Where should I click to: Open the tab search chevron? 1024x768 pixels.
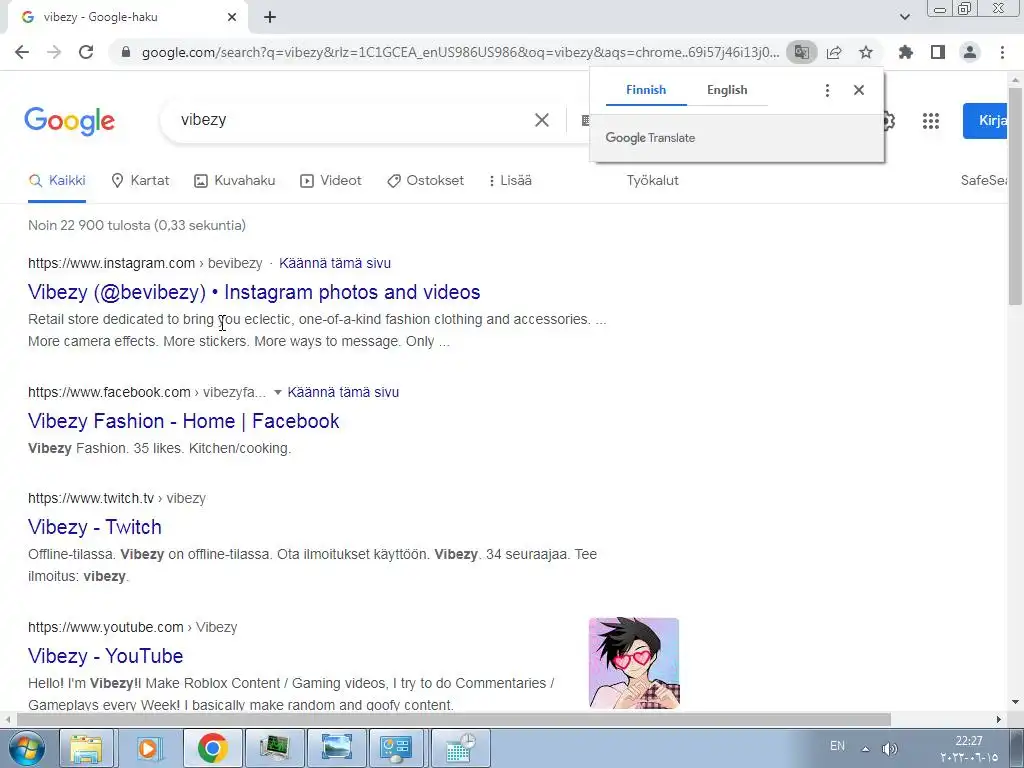click(904, 17)
